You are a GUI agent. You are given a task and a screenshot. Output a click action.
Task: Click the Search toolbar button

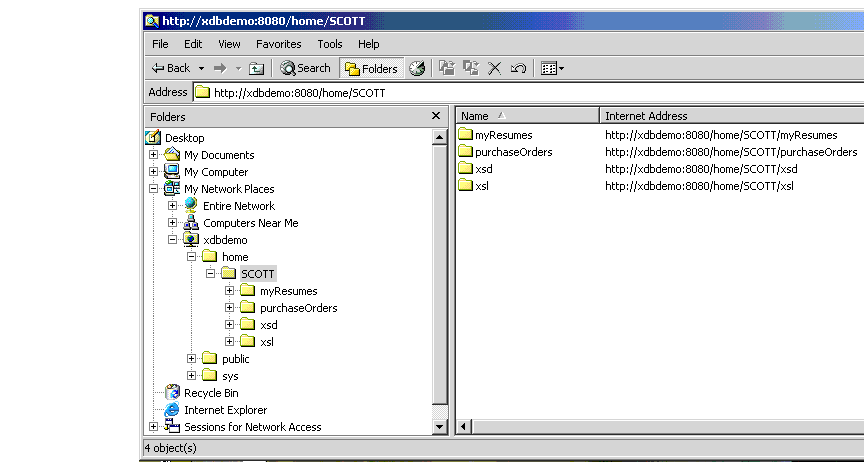pos(305,68)
